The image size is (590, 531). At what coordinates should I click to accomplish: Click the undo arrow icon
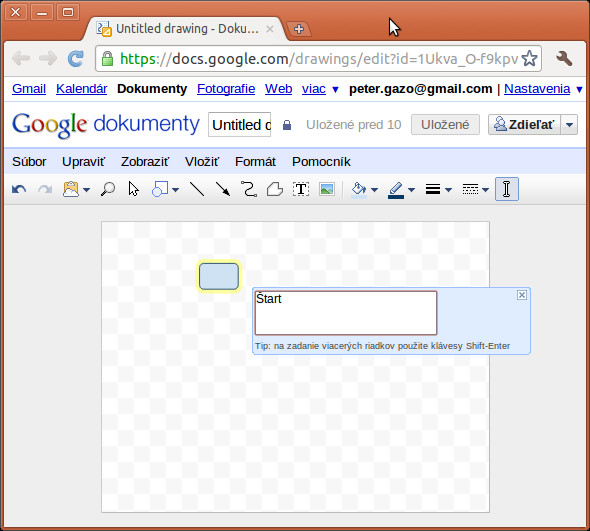[x=19, y=189]
